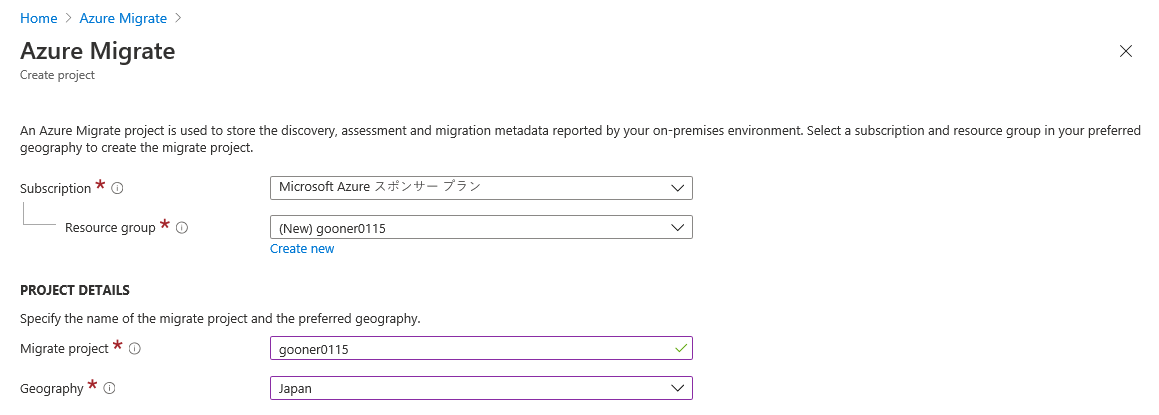Click the PROJECT DETAILS section heading
1159x415 pixels.
[x=75, y=291]
